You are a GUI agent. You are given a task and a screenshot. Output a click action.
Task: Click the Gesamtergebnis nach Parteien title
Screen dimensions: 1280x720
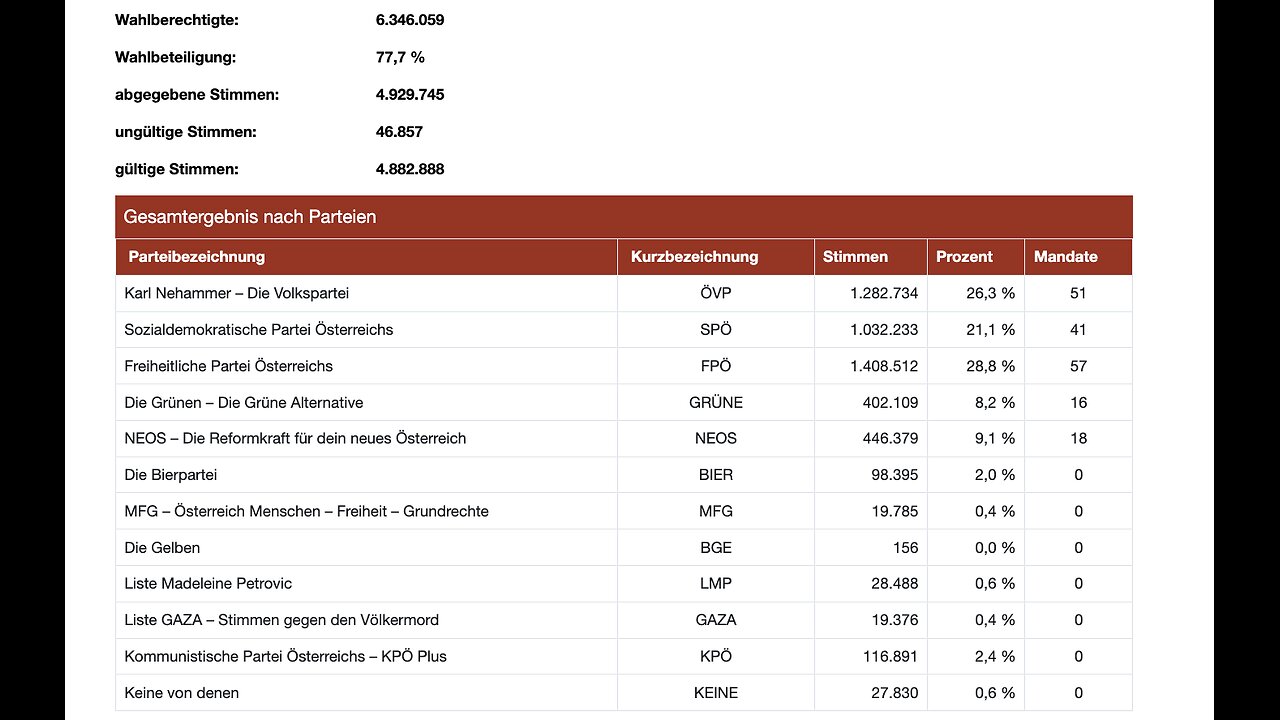click(250, 217)
